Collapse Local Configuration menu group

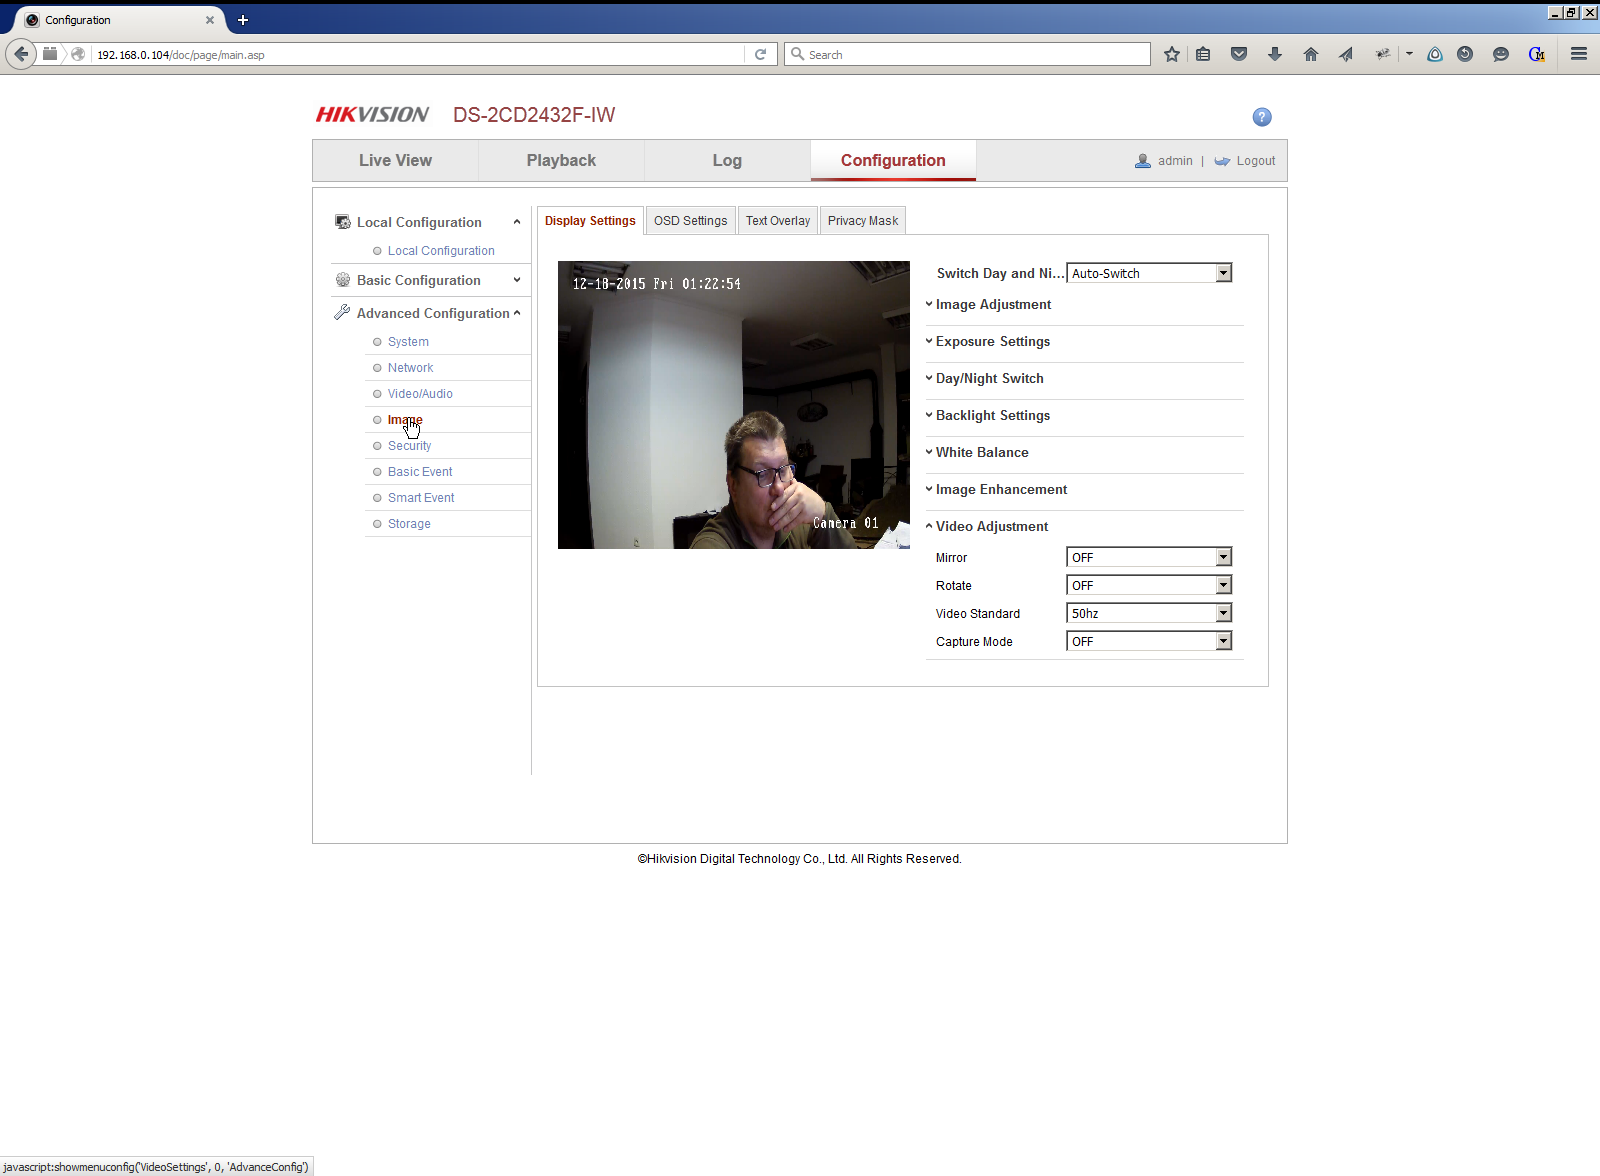click(x=430, y=222)
